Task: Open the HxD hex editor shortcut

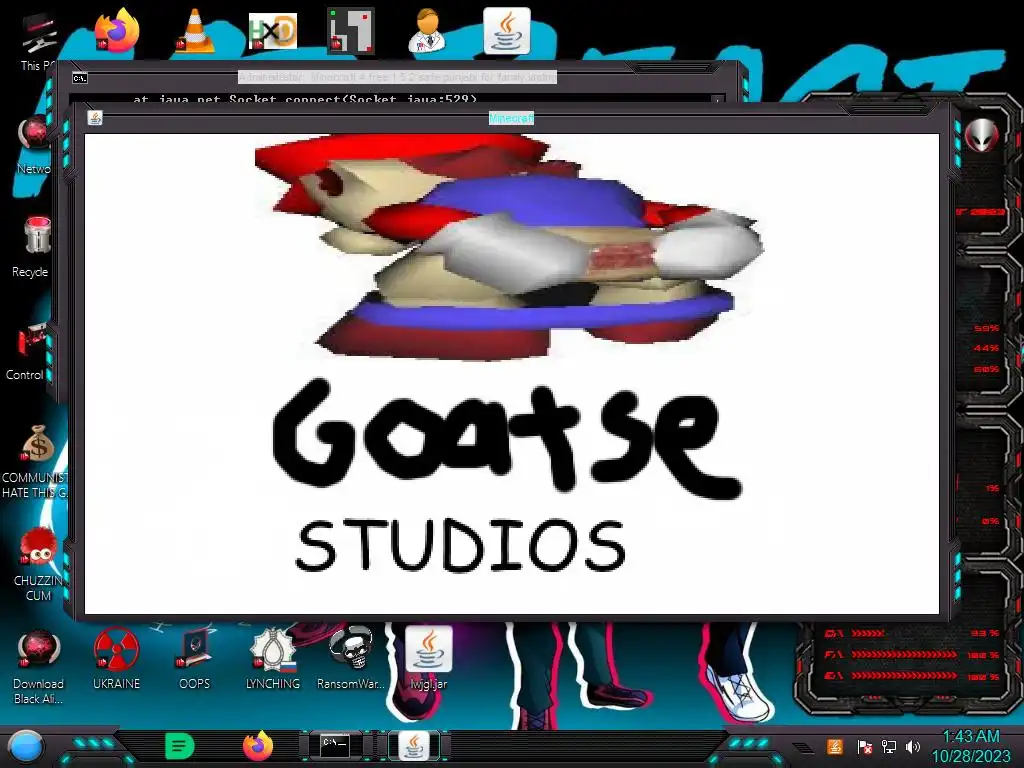Action: click(272, 31)
